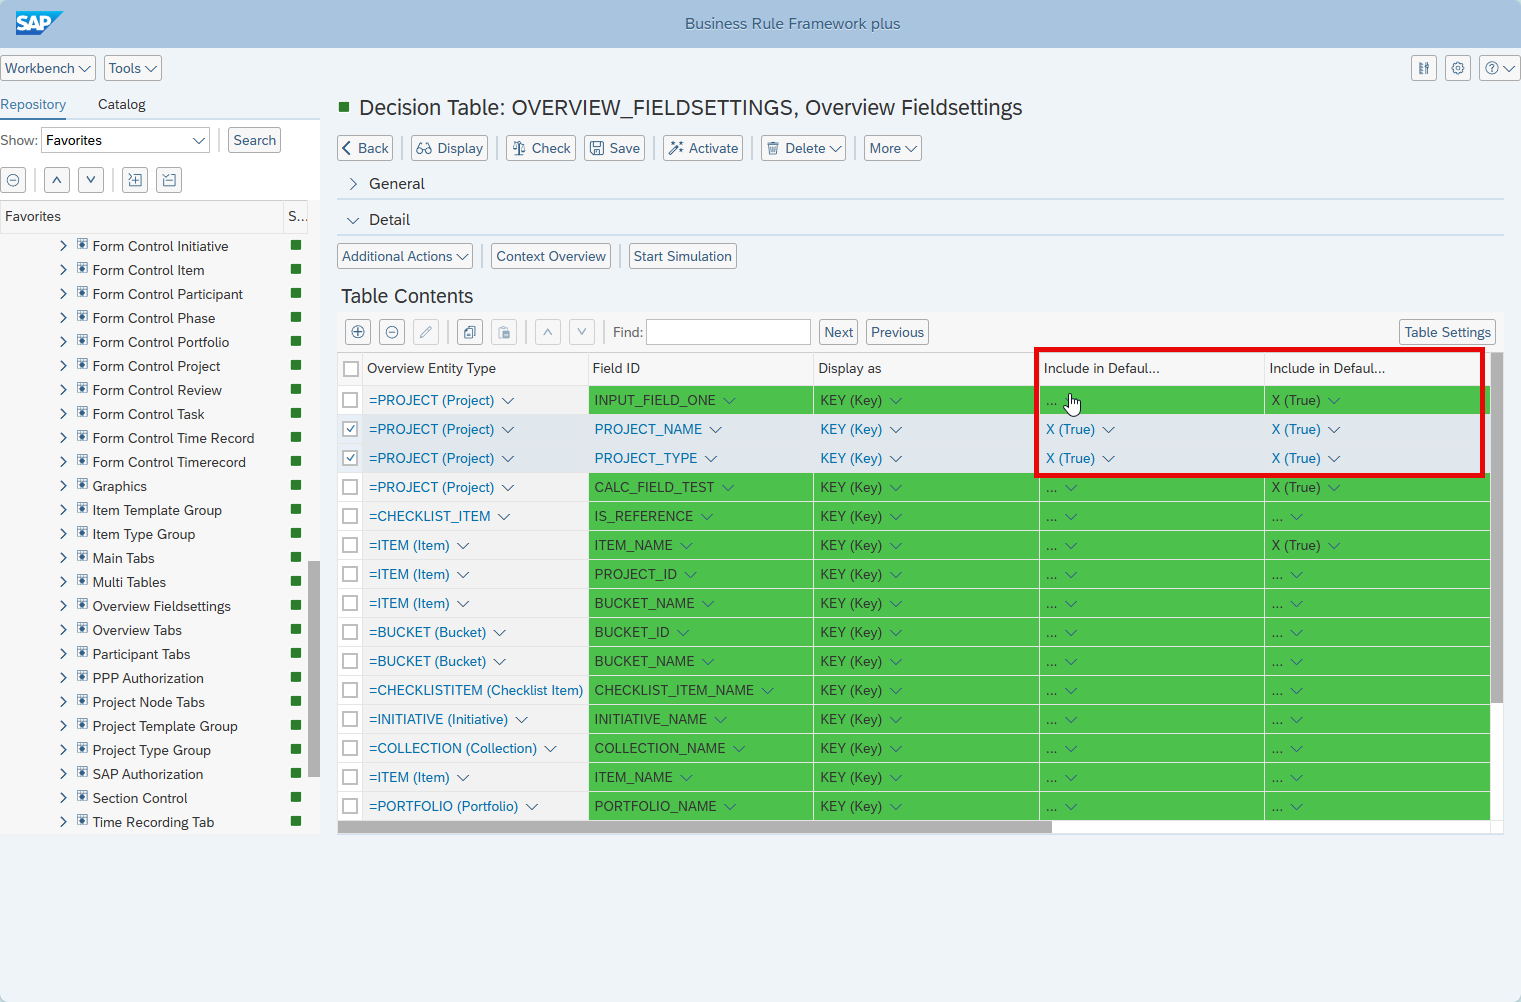Image resolution: width=1521 pixels, height=1002 pixels.
Task: Open the Delete dropdown button
Action: pyautogui.click(x=803, y=148)
